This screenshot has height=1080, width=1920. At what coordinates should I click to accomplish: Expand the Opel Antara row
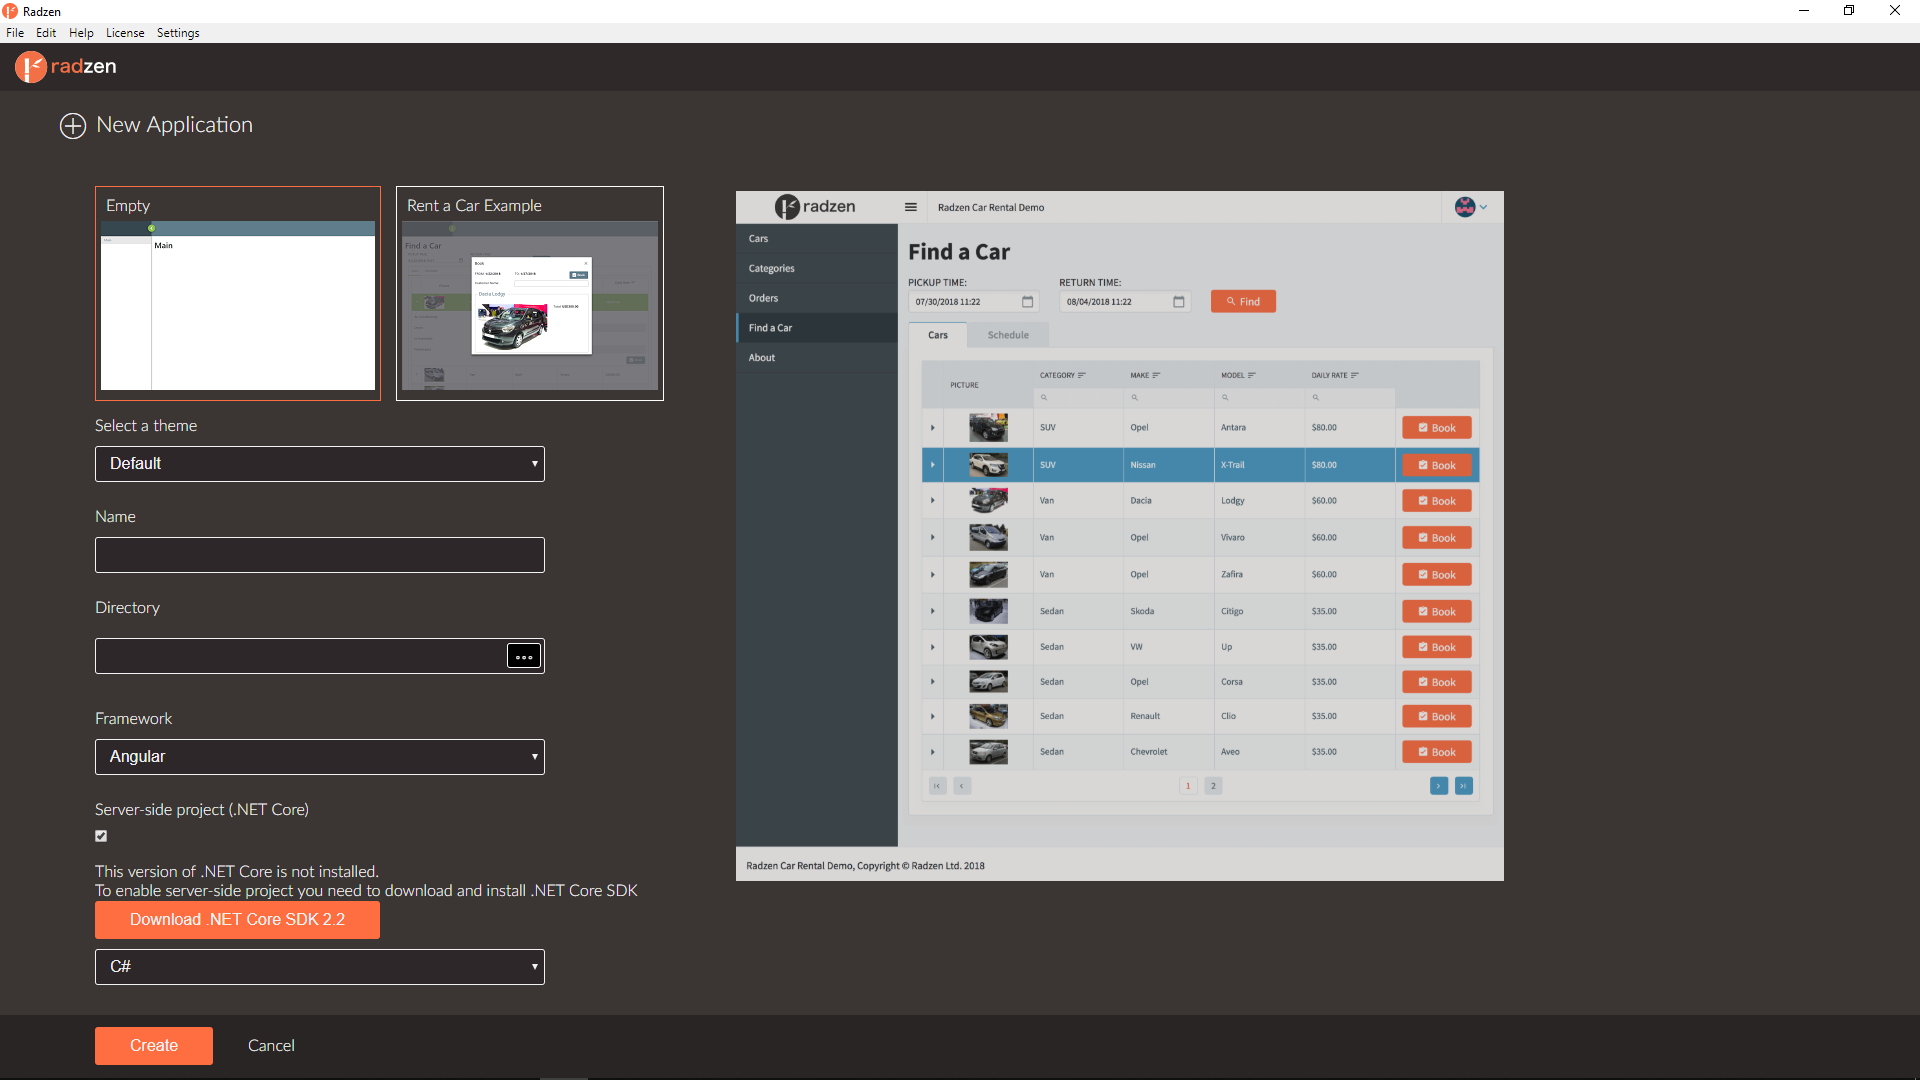pyautogui.click(x=933, y=428)
